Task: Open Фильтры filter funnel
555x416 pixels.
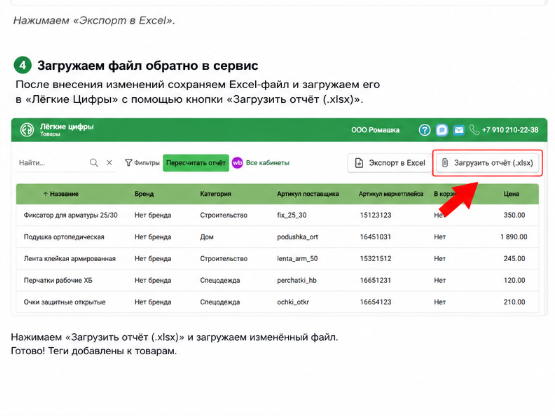Action: (x=142, y=163)
